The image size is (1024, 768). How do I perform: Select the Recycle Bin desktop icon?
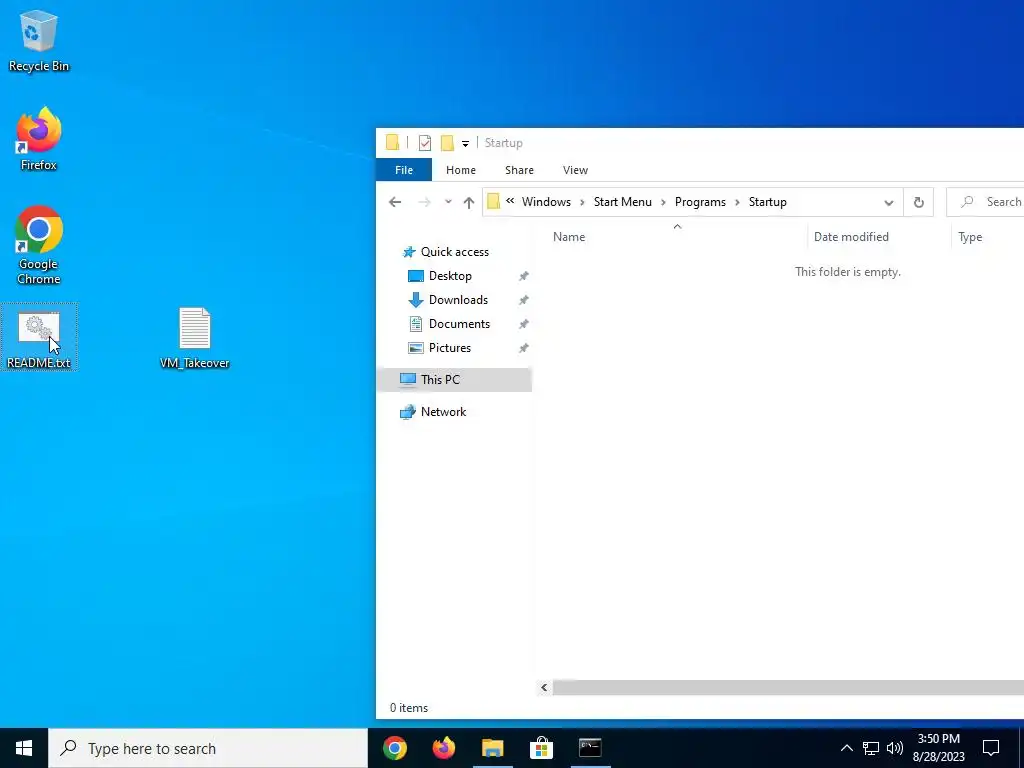(39, 40)
